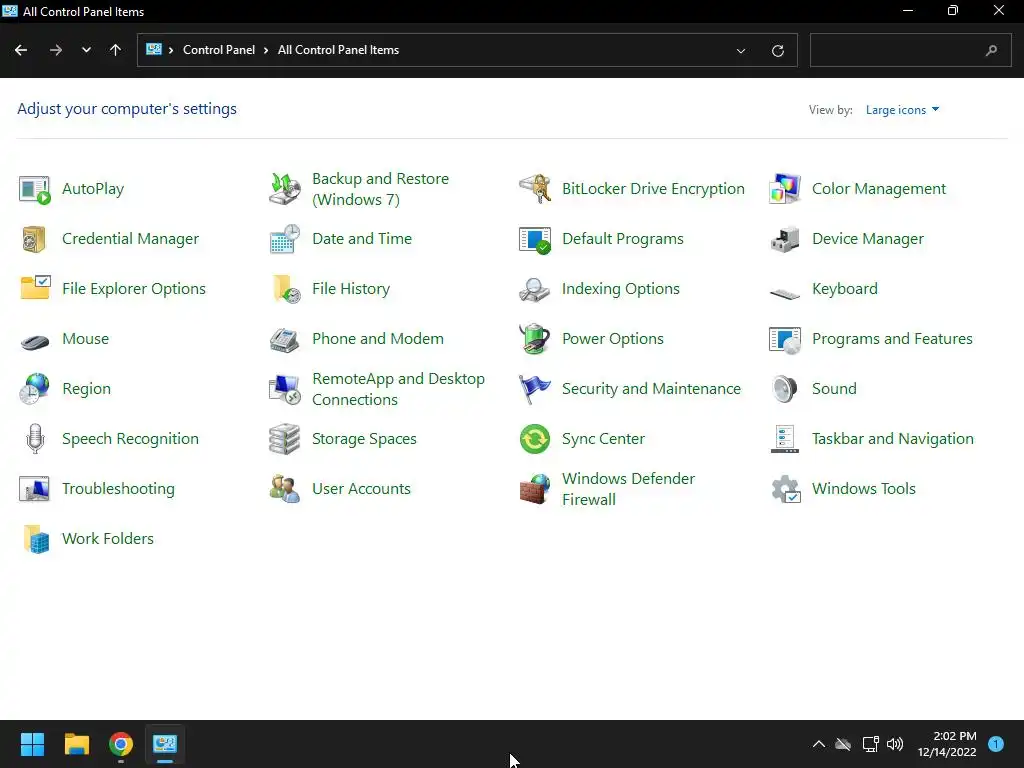The height and width of the screenshot is (768, 1024).
Task: Click the Mouse icon
Action: pos(35,341)
